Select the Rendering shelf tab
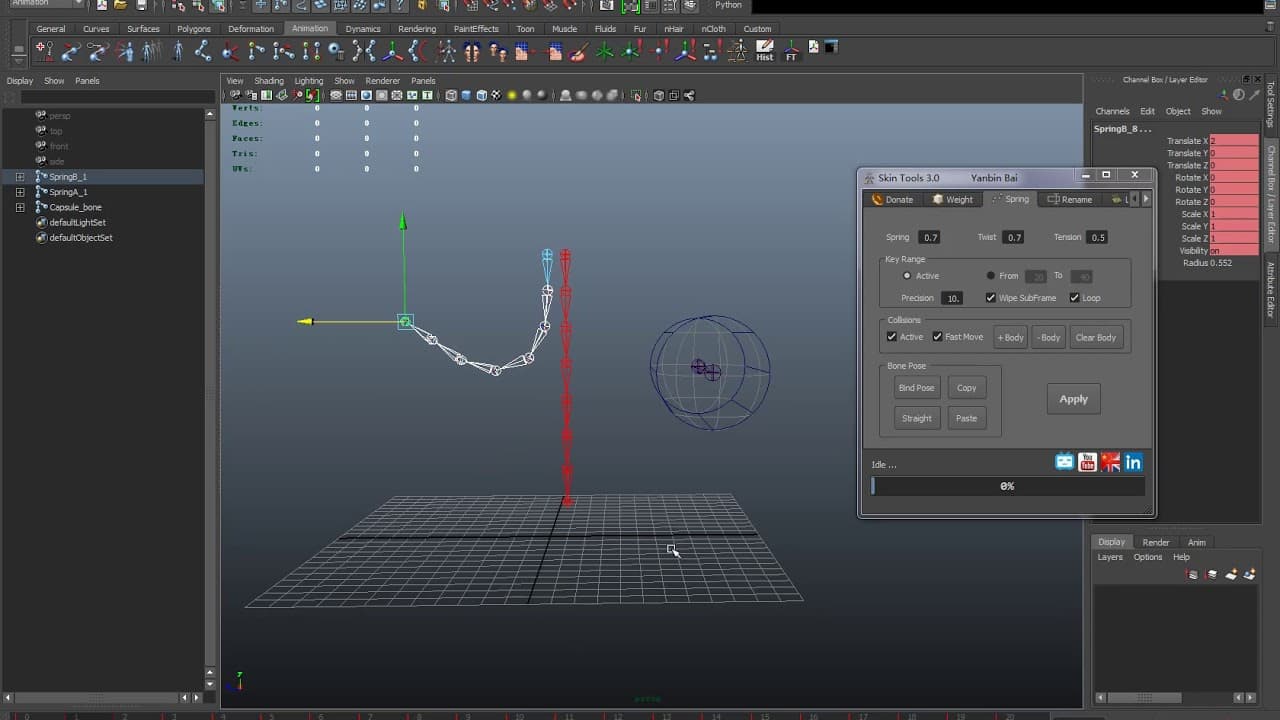This screenshot has width=1280, height=720. tap(417, 29)
